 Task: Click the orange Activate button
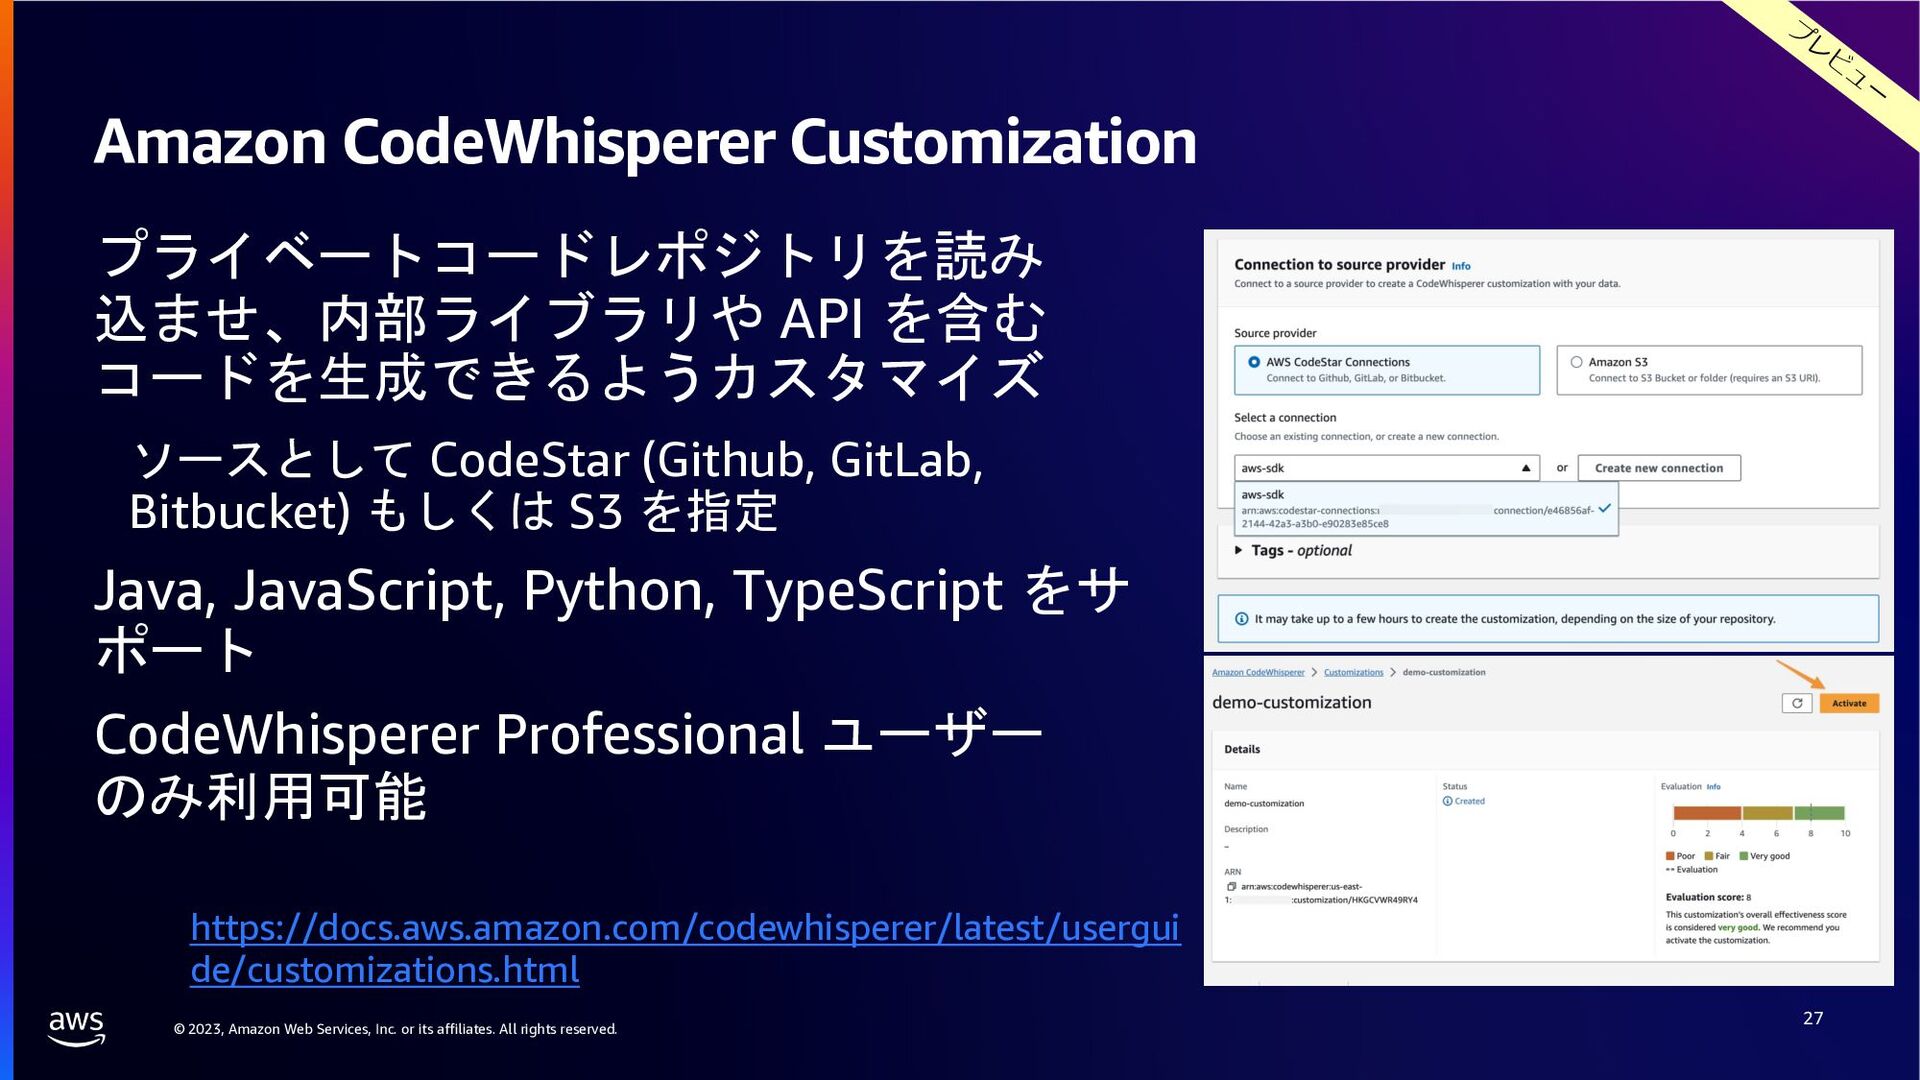pos(1849,703)
